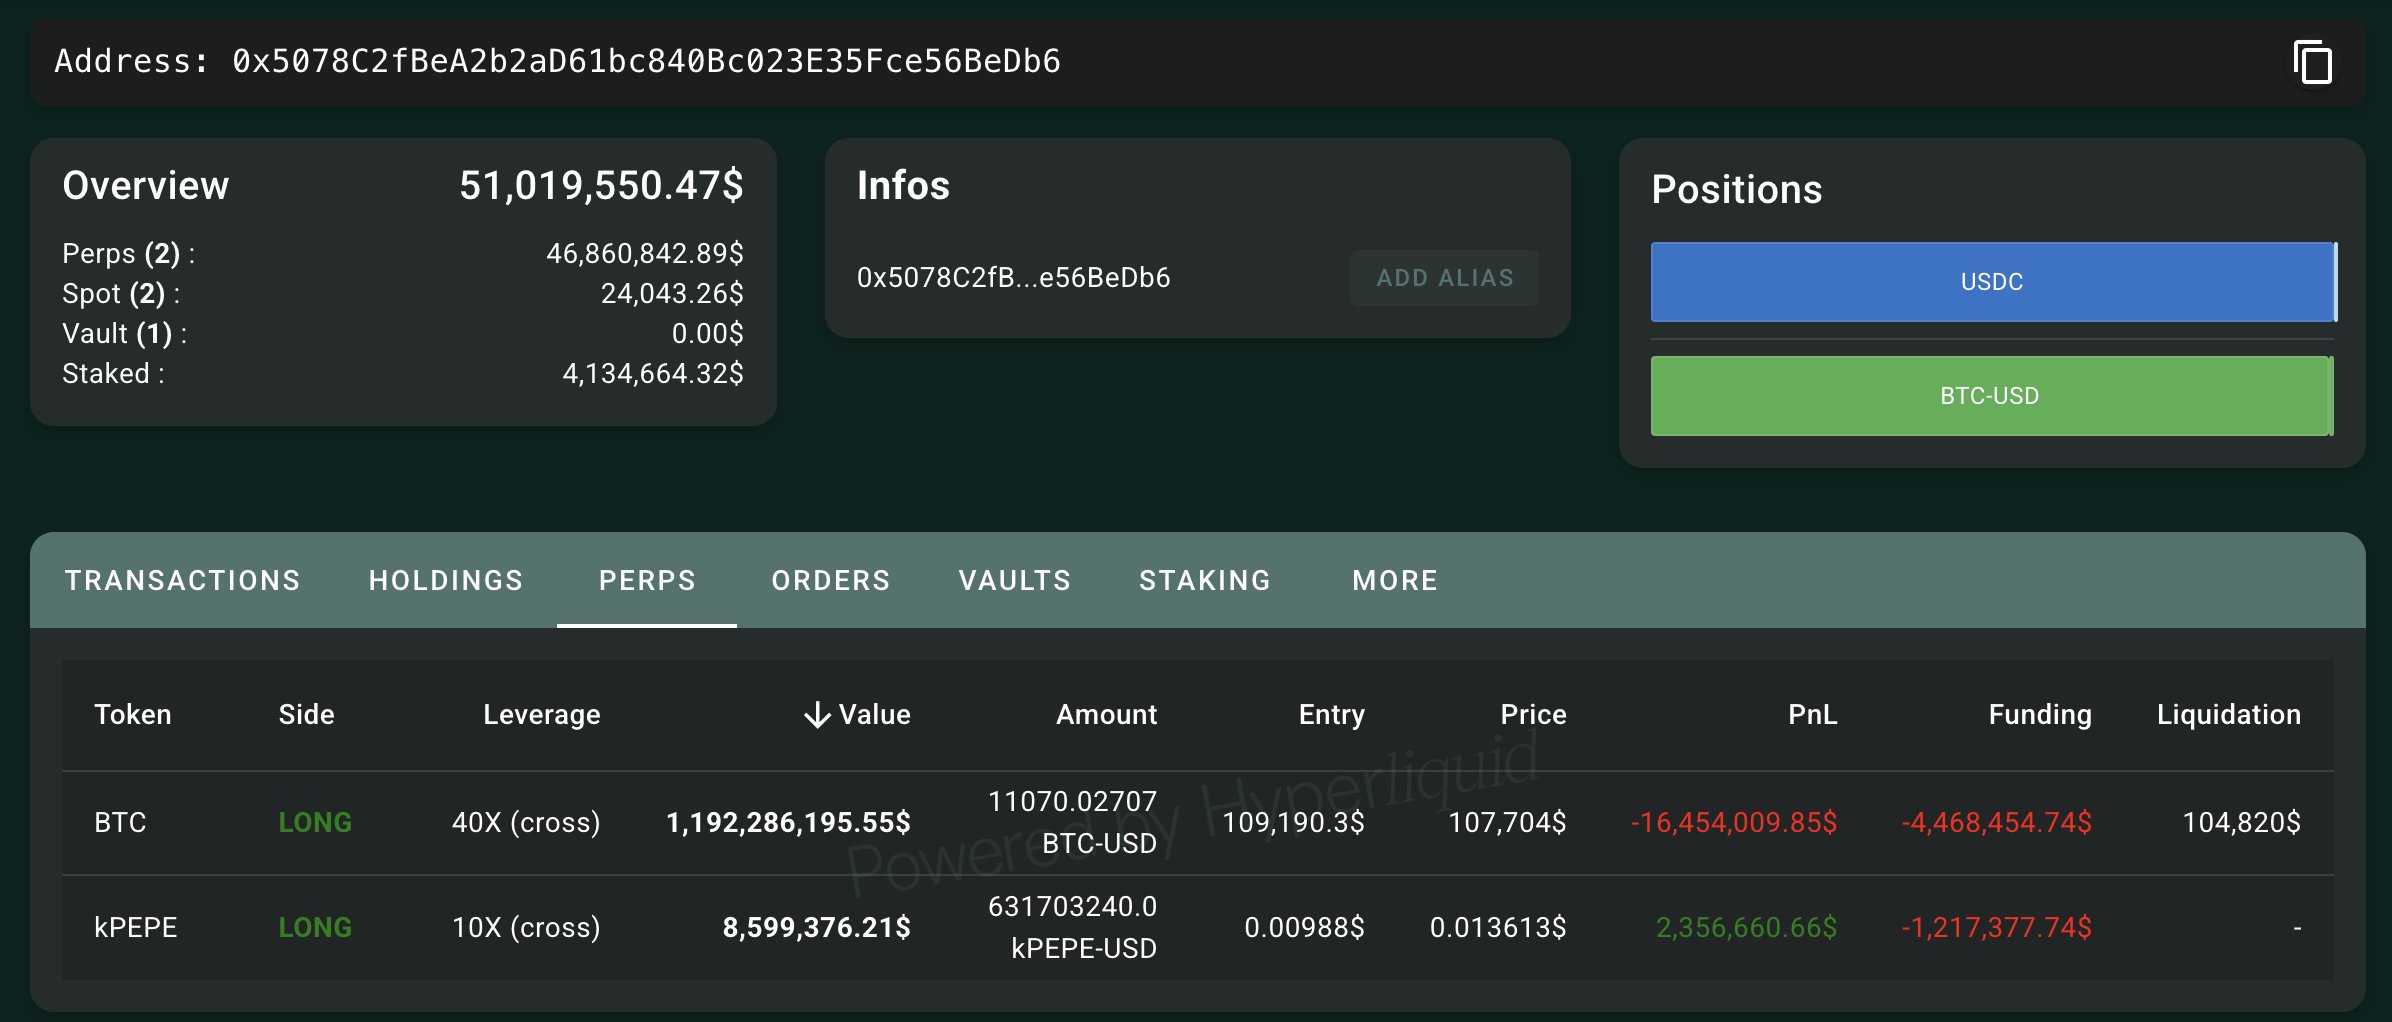Click the shortened address in Infos panel
The height and width of the screenshot is (1022, 2392).
pos(1013,277)
